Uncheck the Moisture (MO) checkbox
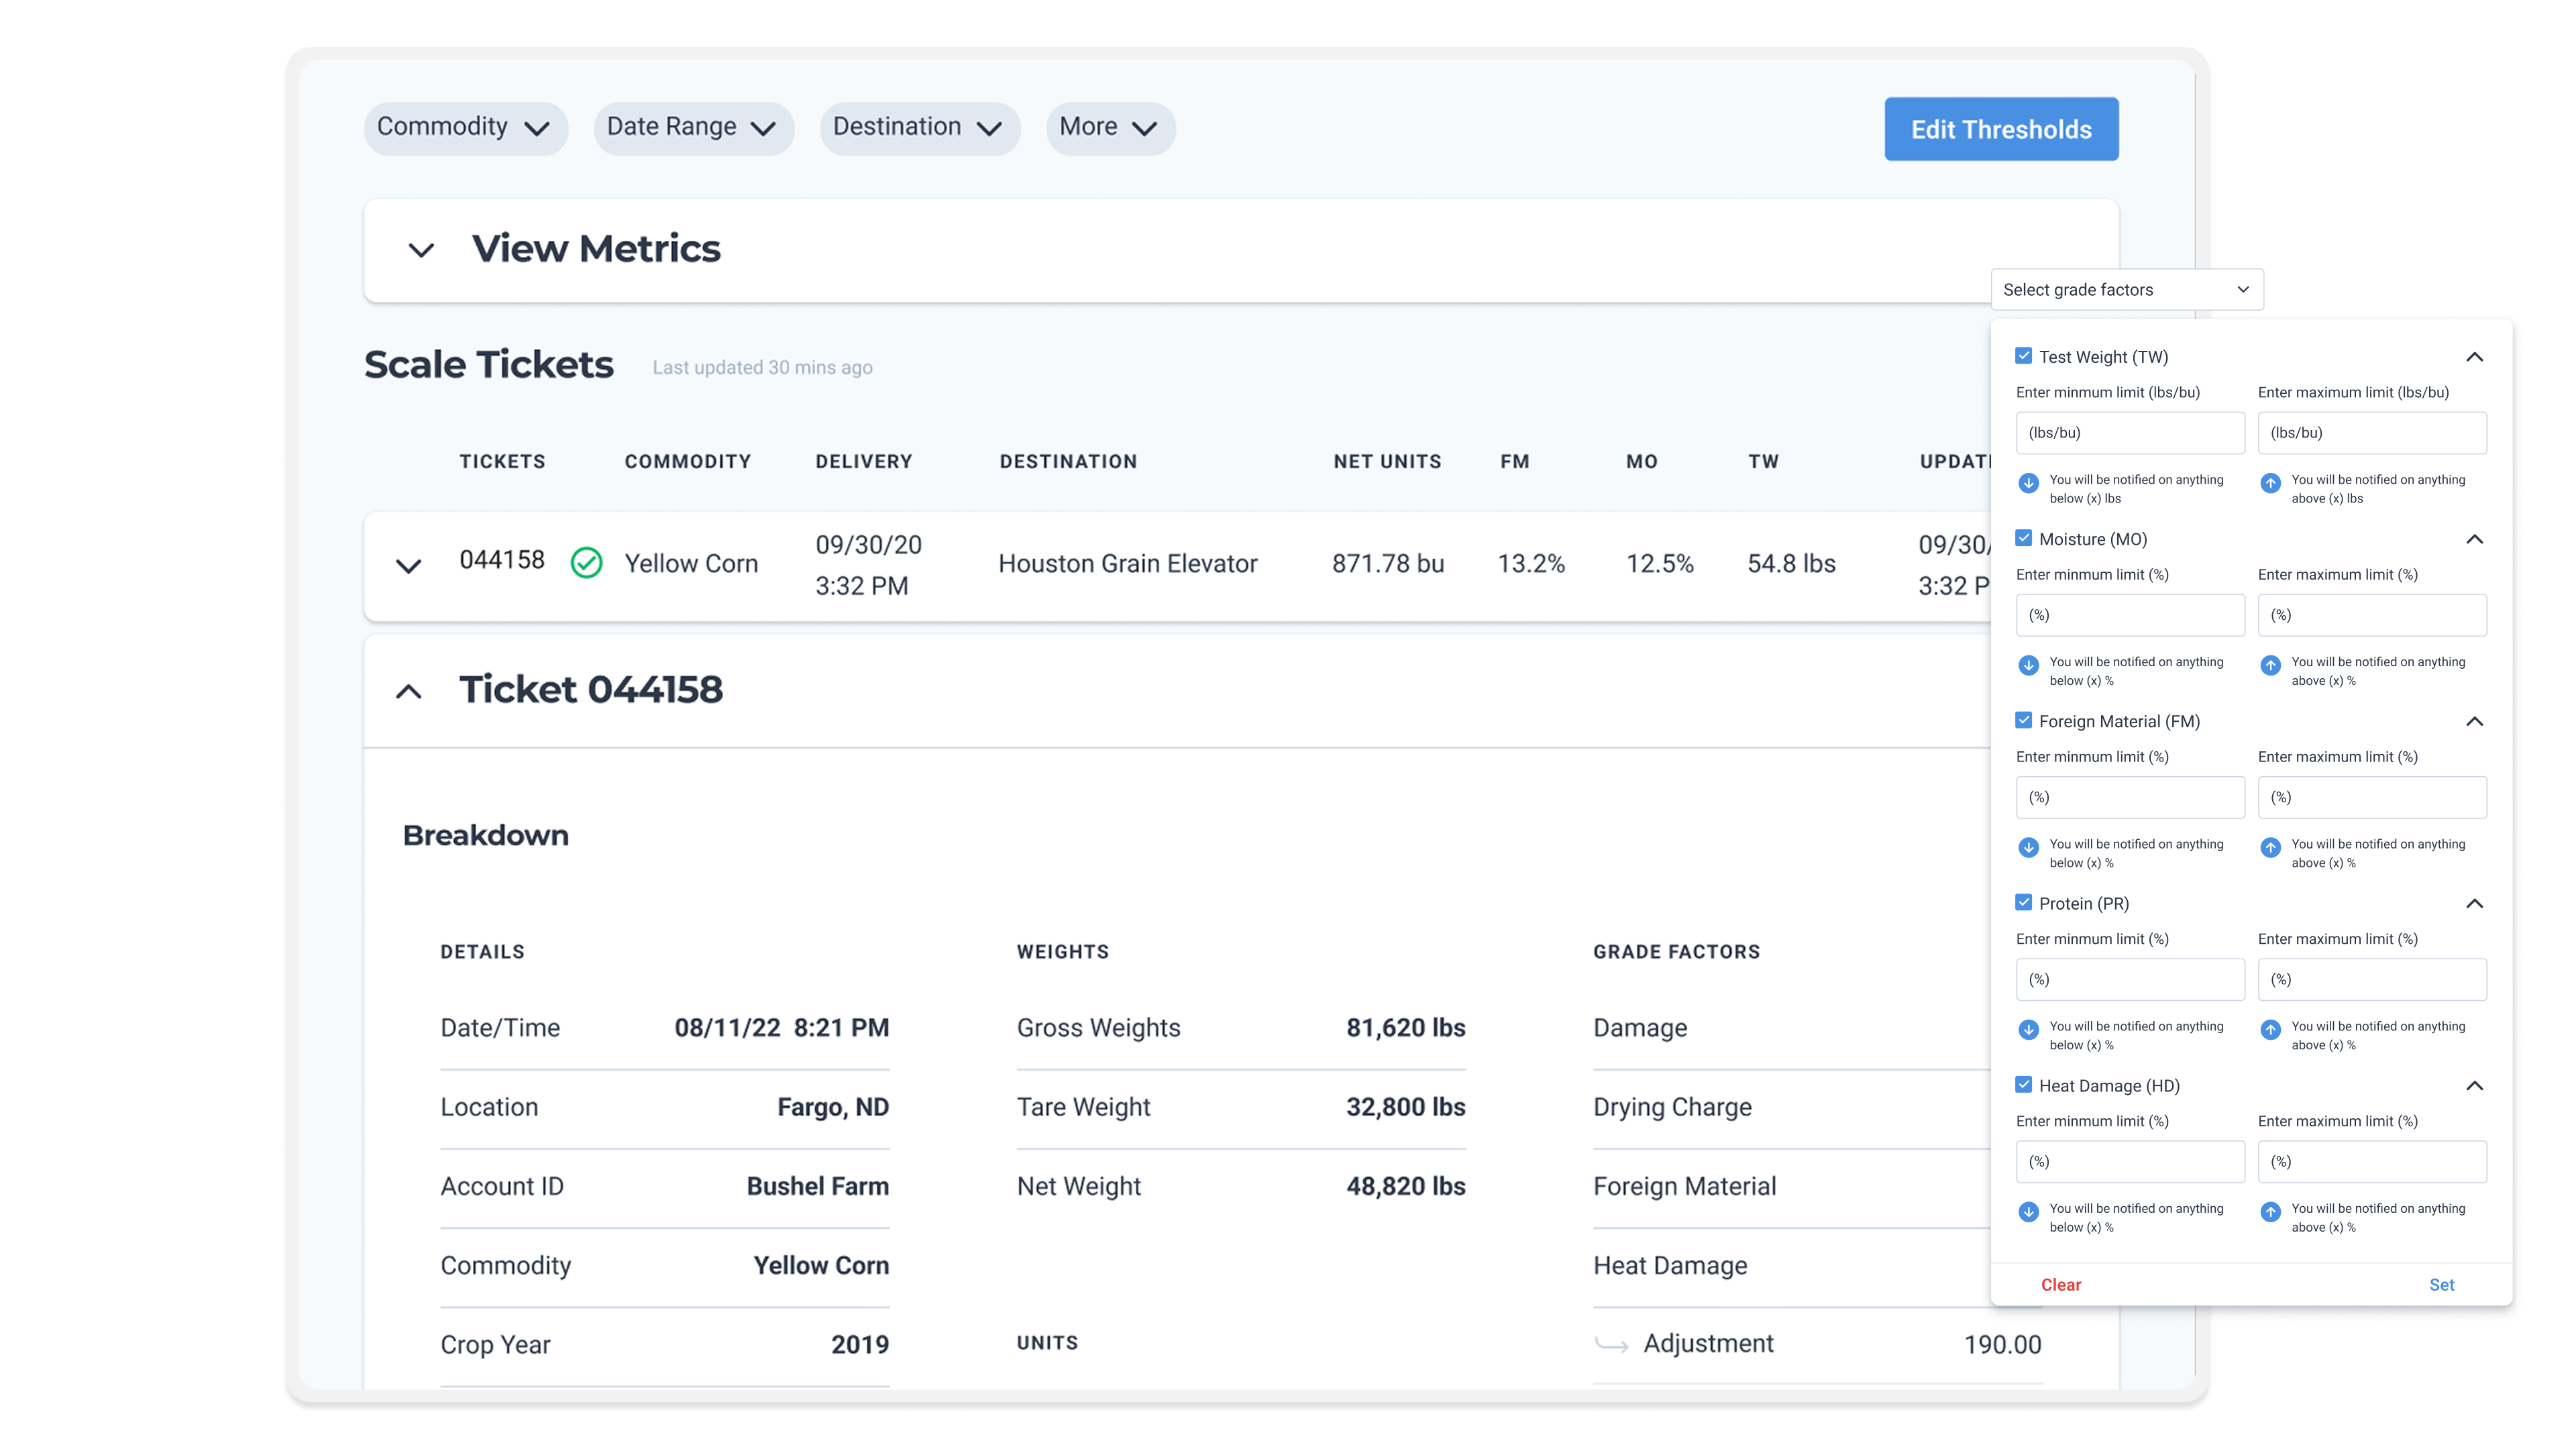The image size is (2576, 1449). coord(2023,538)
